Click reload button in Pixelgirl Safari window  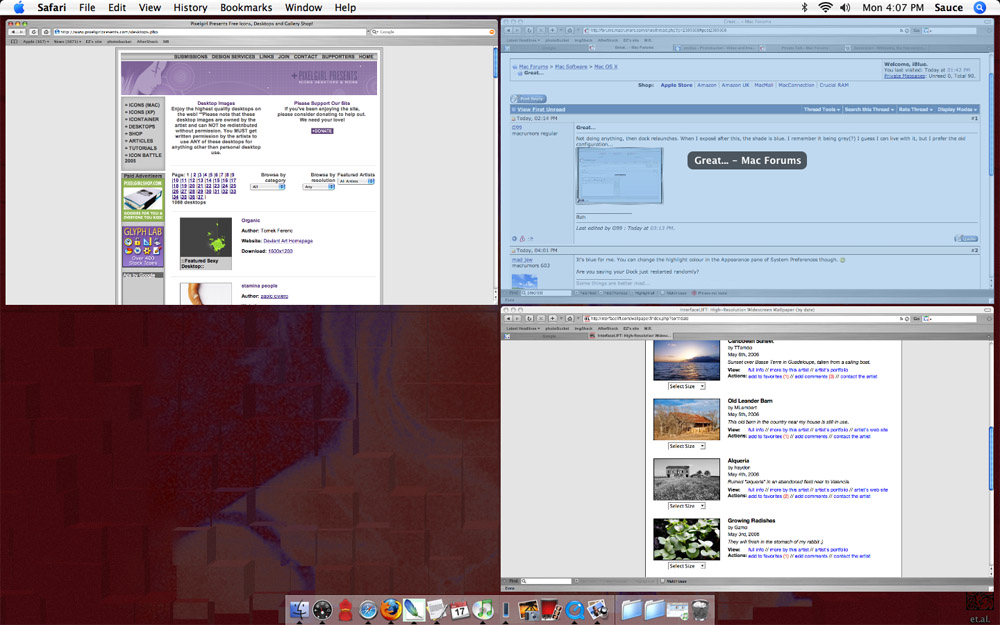[x=34, y=31]
